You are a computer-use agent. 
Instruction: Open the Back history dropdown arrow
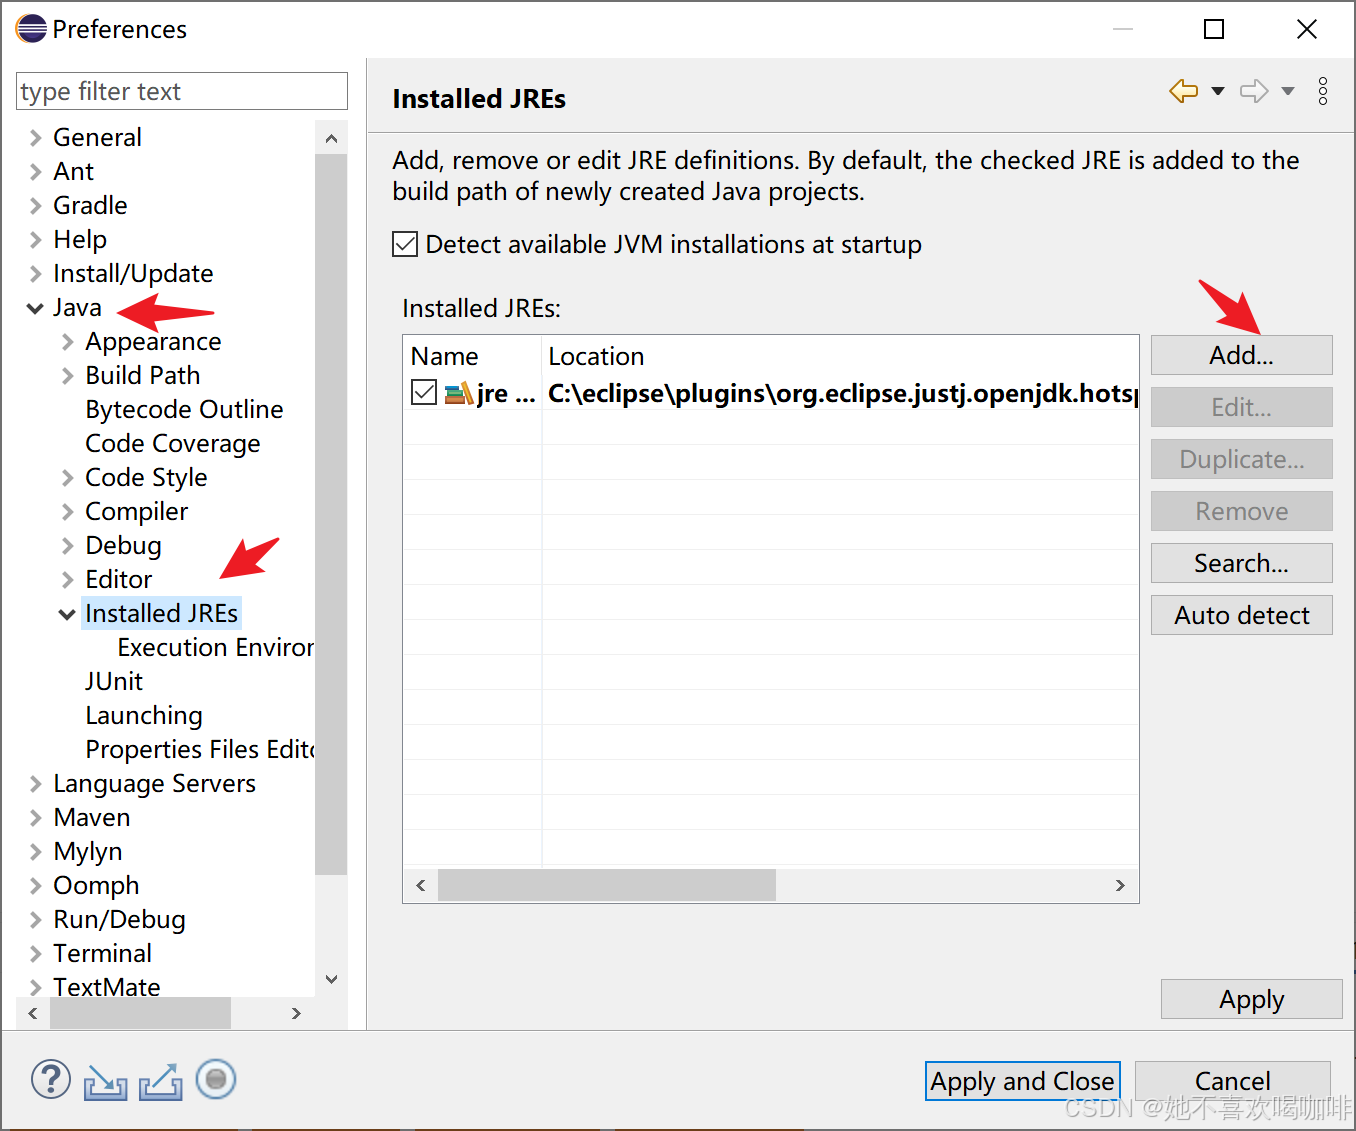pyautogui.click(x=1218, y=91)
